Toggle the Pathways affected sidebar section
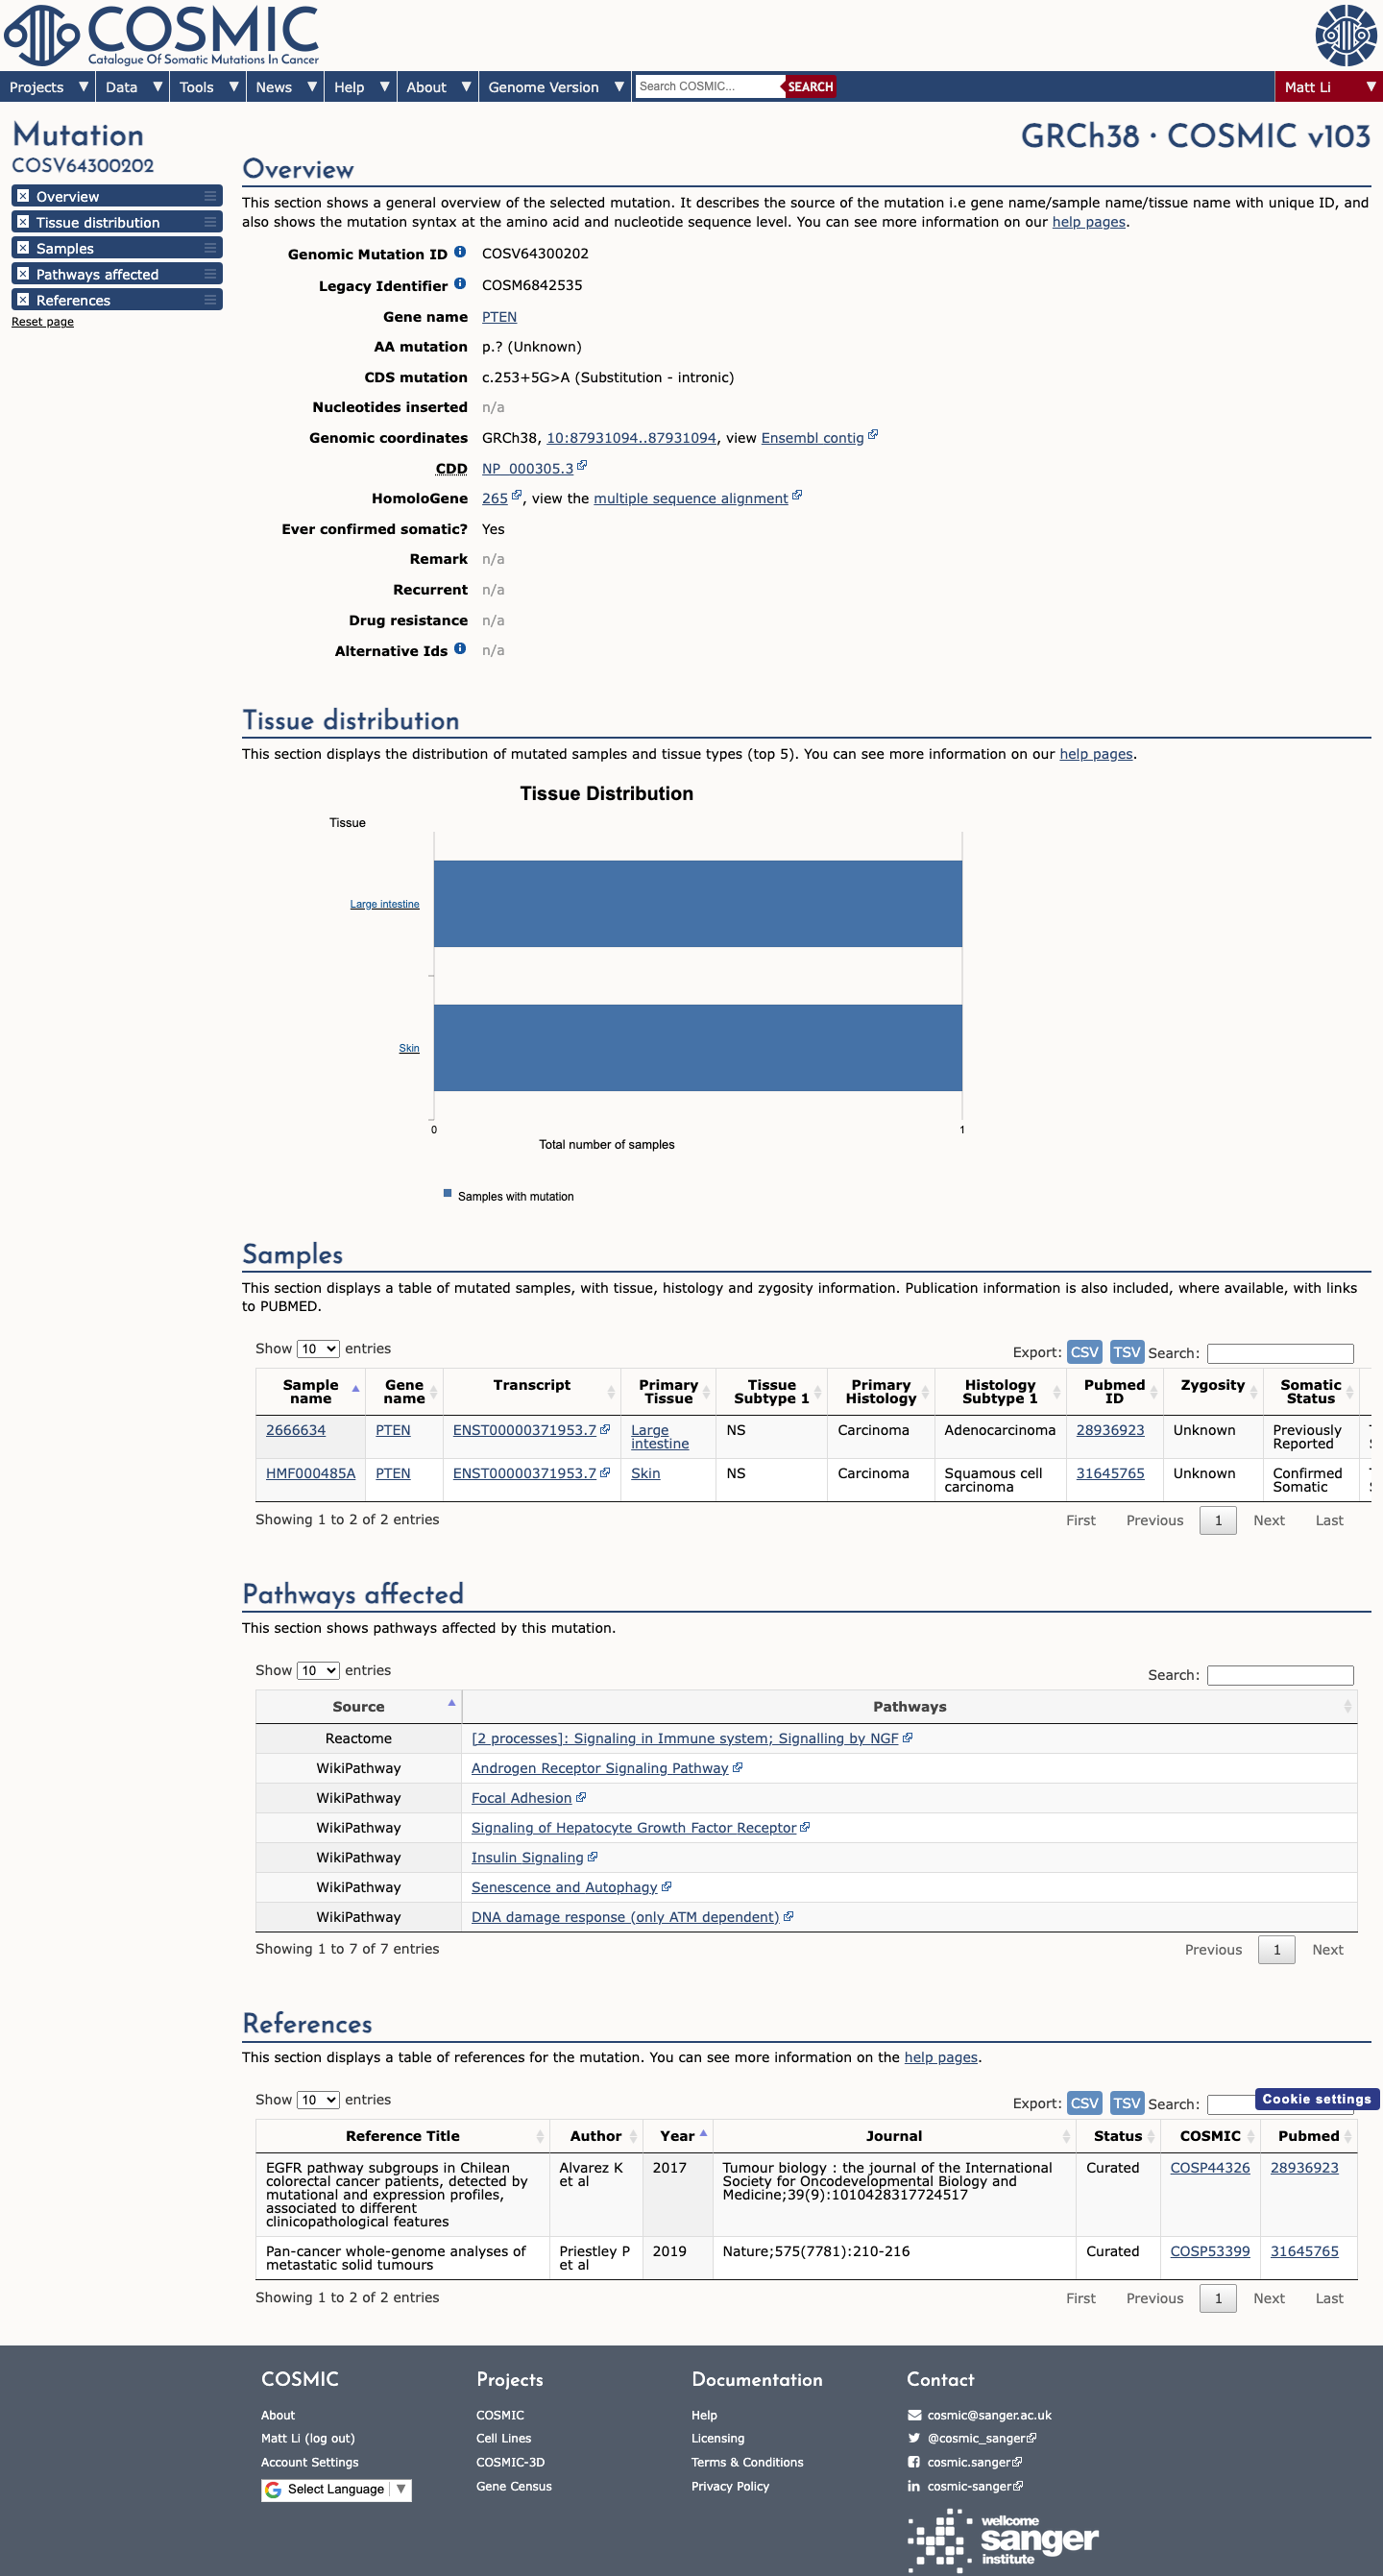The height and width of the screenshot is (2576, 1383). (x=23, y=274)
